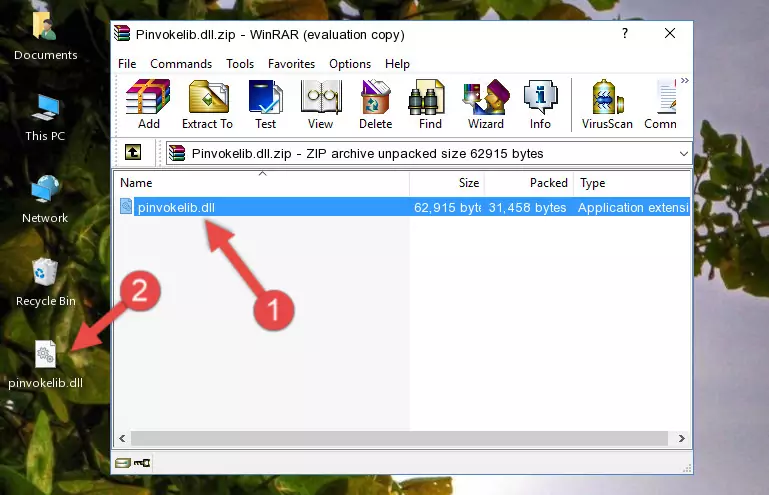Click horizontal scrollbar left arrow
This screenshot has width=769, height=495.
pyautogui.click(x=122, y=438)
